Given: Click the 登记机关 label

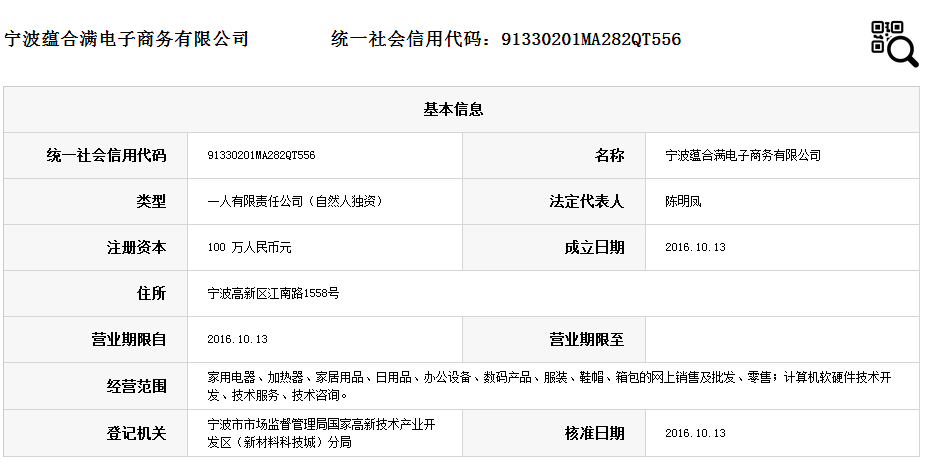Looking at the screenshot, I should point(136,433).
